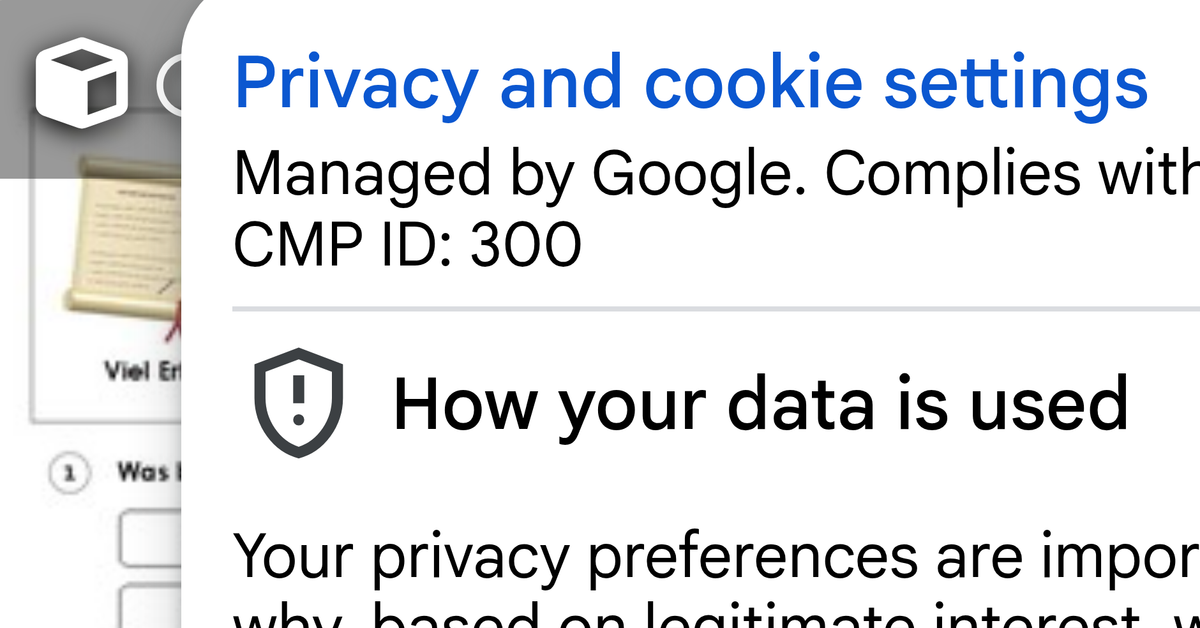Click the "Managed by Google" text line
The width and height of the screenshot is (1200, 628).
coord(716,176)
